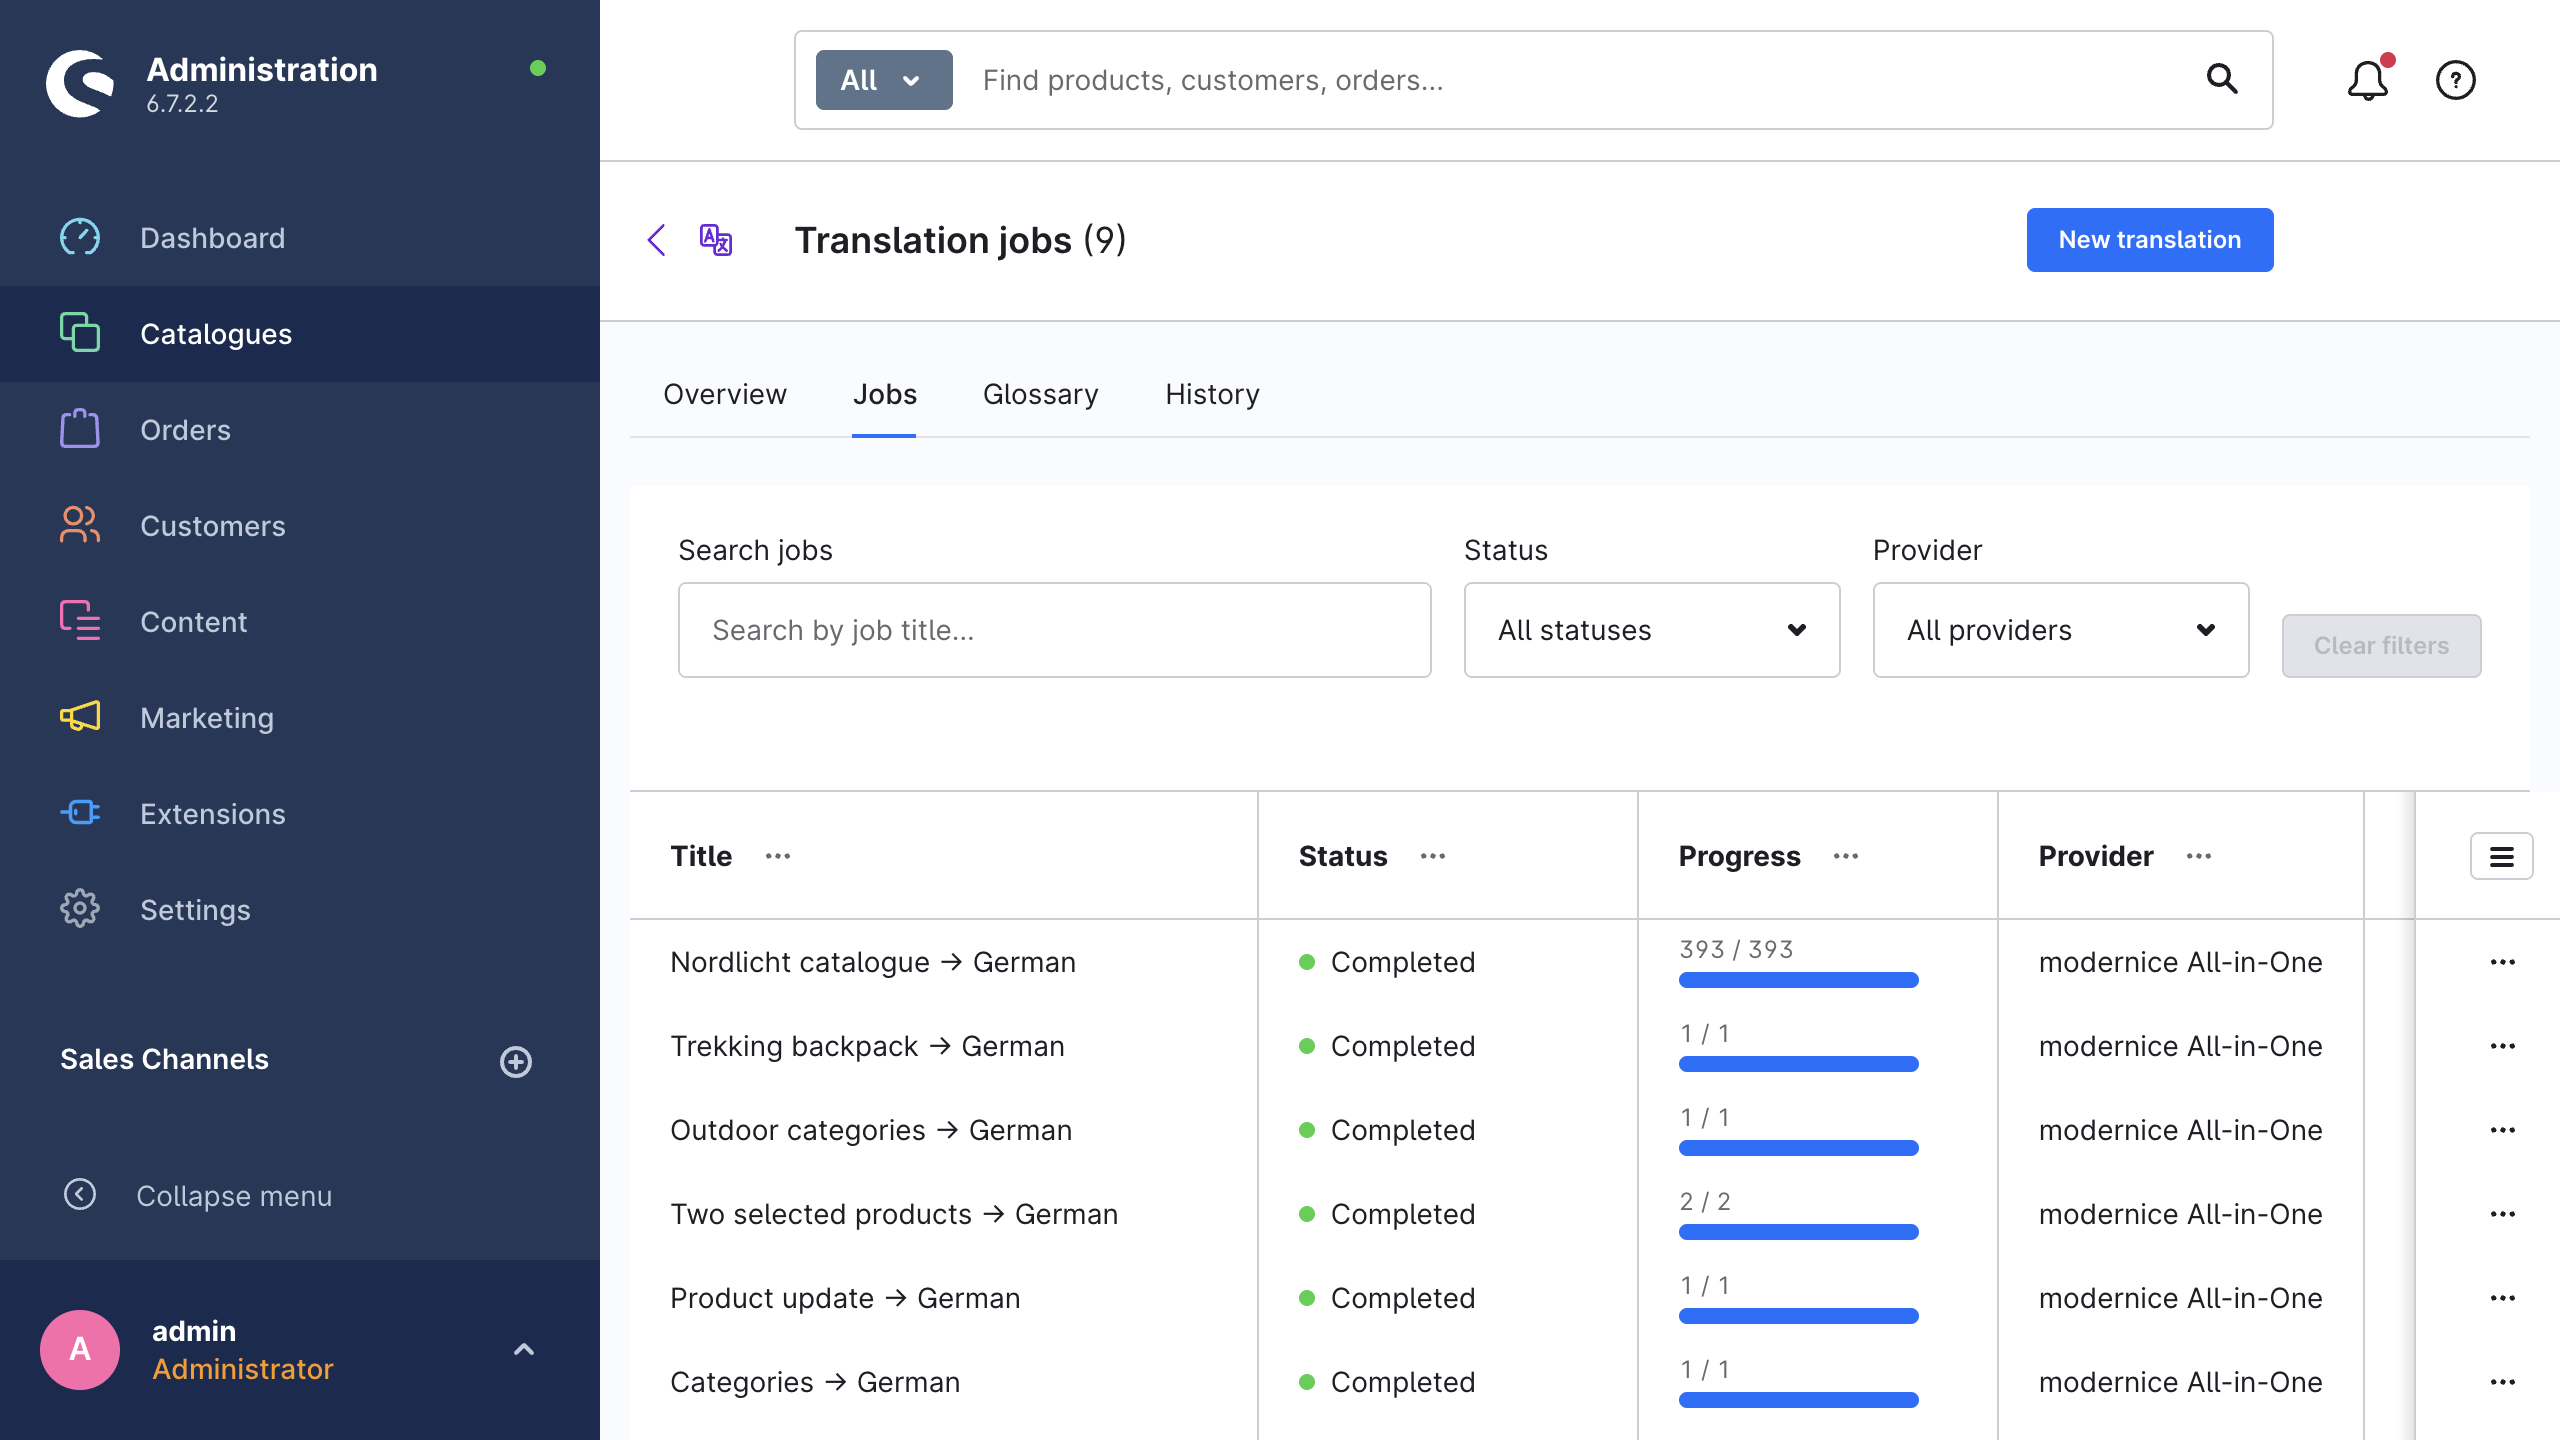Open the All statuses dropdown

point(1652,630)
